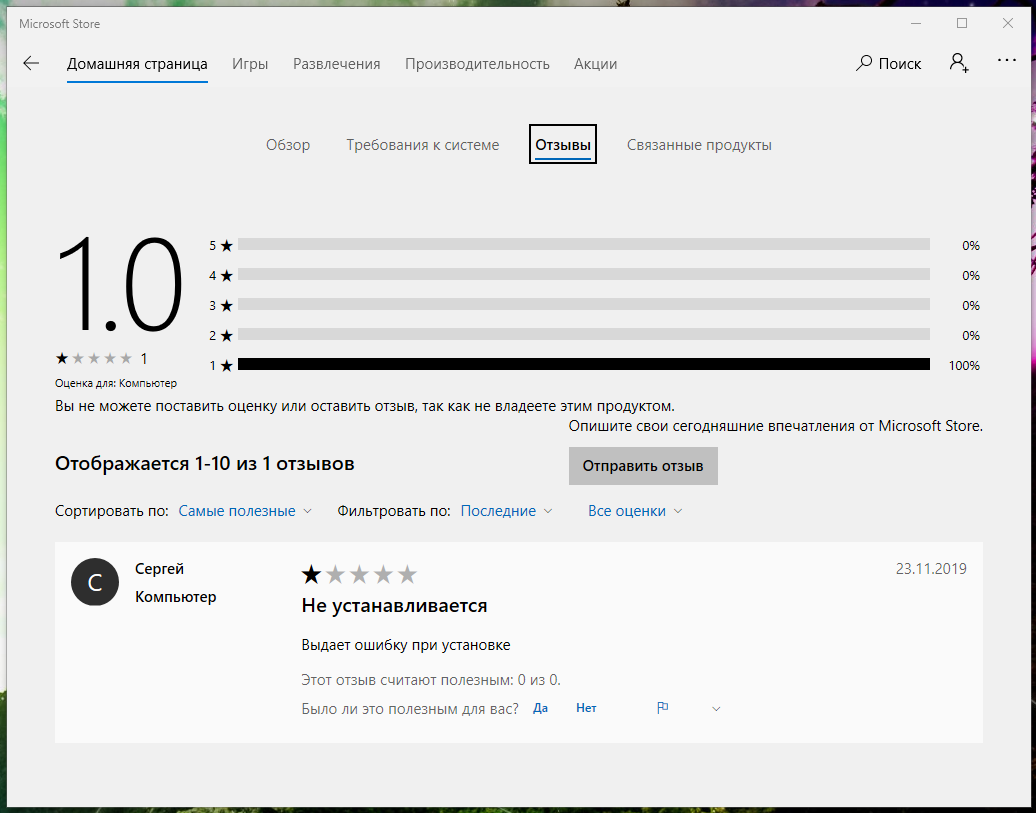Open the 'Все оценки' rating filter
The width and height of the screenshot is (1036, 813).
(x=635, y=511)
